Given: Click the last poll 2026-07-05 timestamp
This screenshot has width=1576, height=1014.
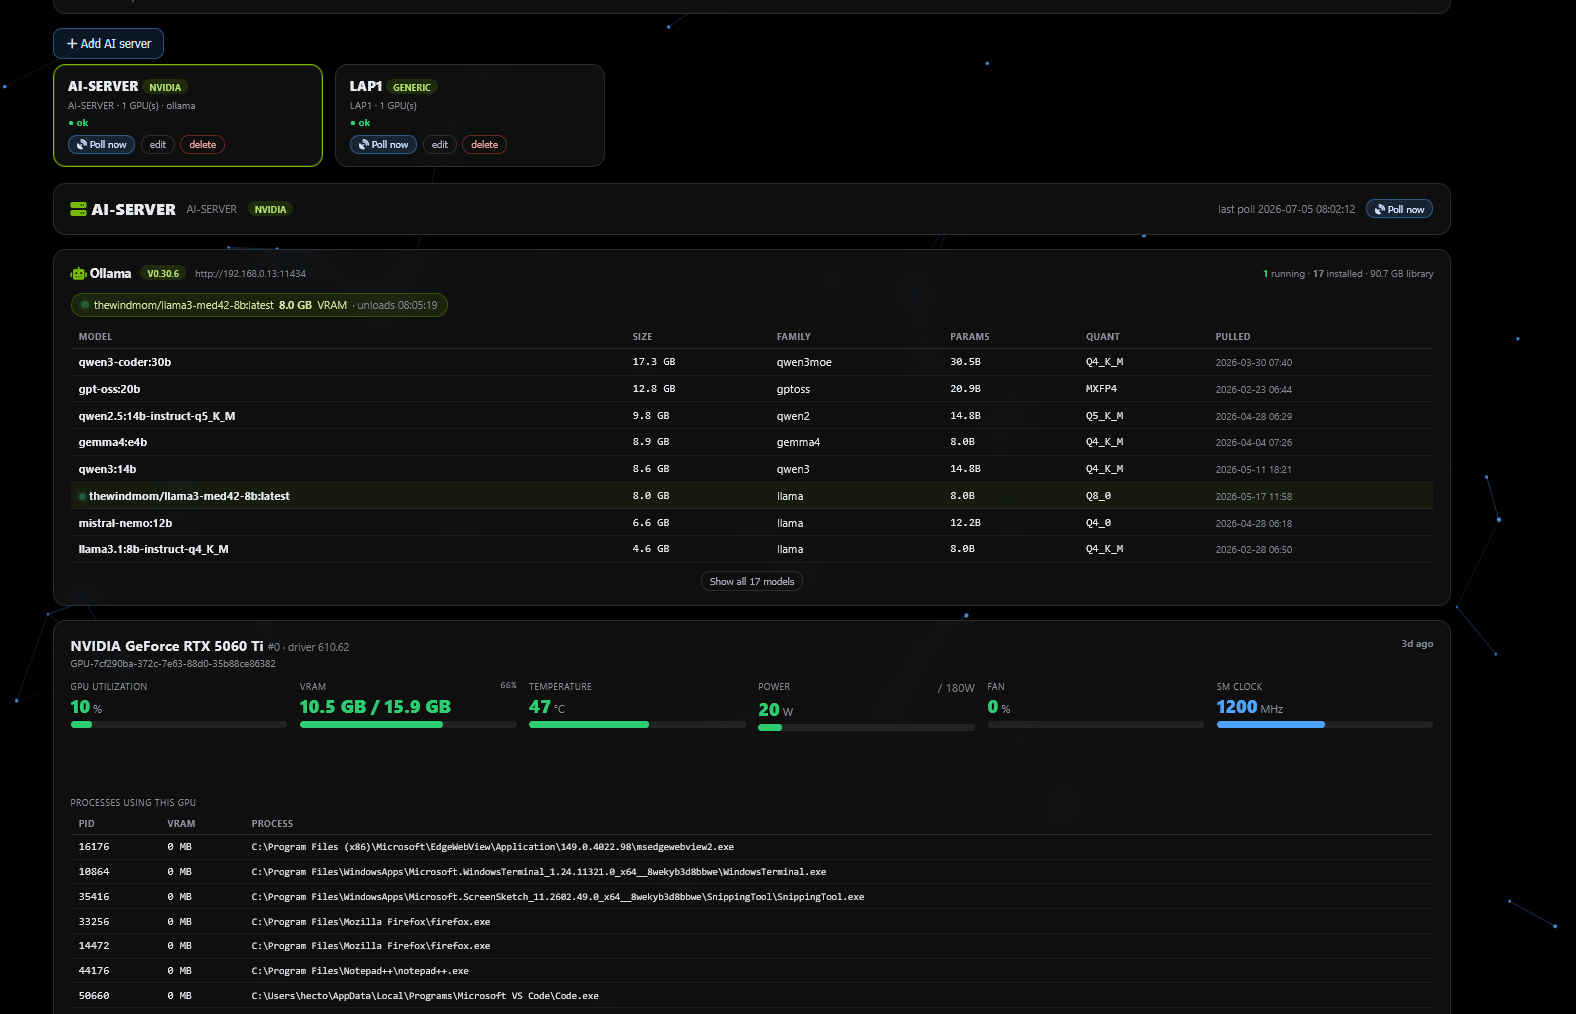Looking at the screenshot, I should point(1286,210).
